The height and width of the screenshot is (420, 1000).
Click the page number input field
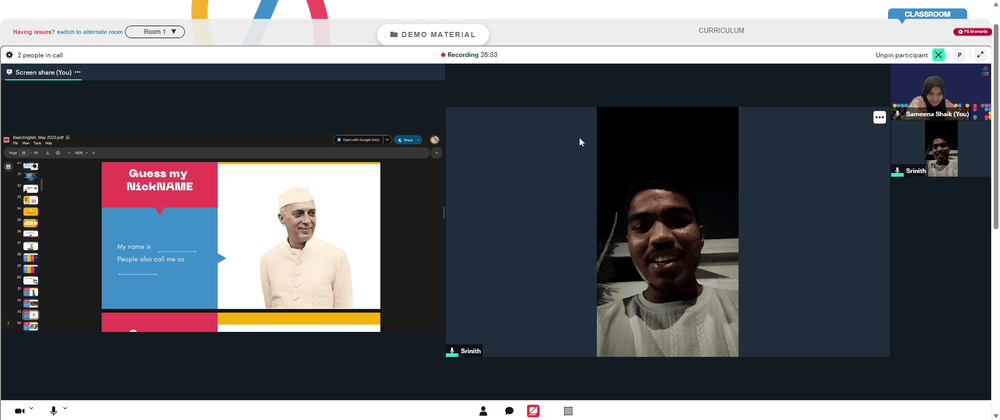pos(24,153)
